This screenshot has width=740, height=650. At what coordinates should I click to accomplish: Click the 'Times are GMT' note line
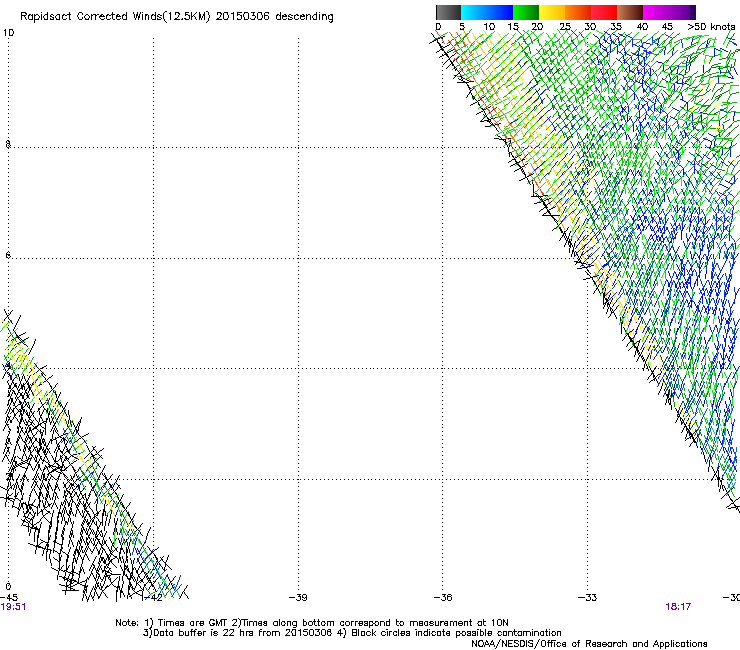point(312,623)
